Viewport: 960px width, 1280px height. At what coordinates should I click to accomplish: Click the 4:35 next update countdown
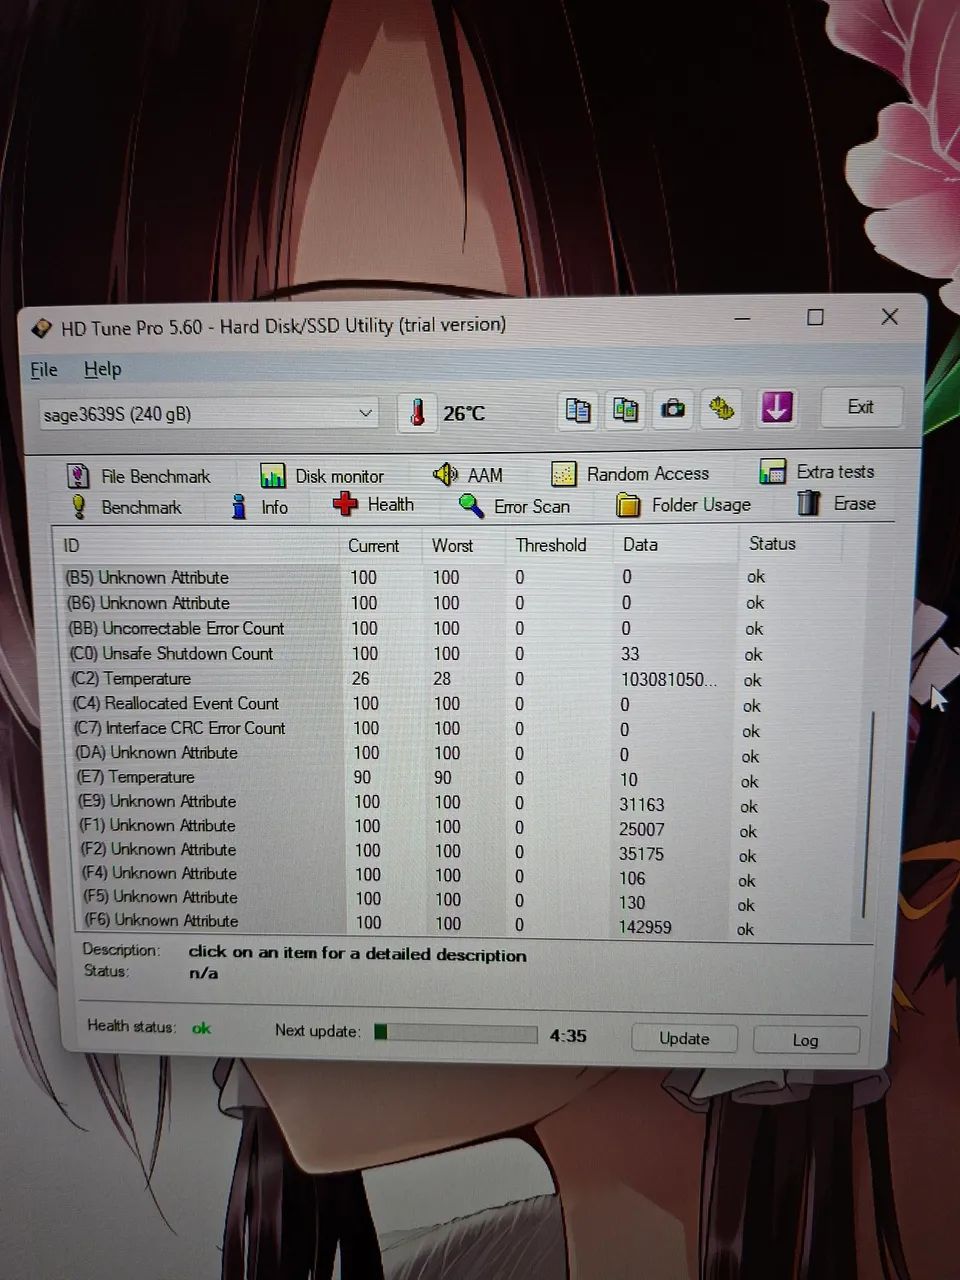567,1036
